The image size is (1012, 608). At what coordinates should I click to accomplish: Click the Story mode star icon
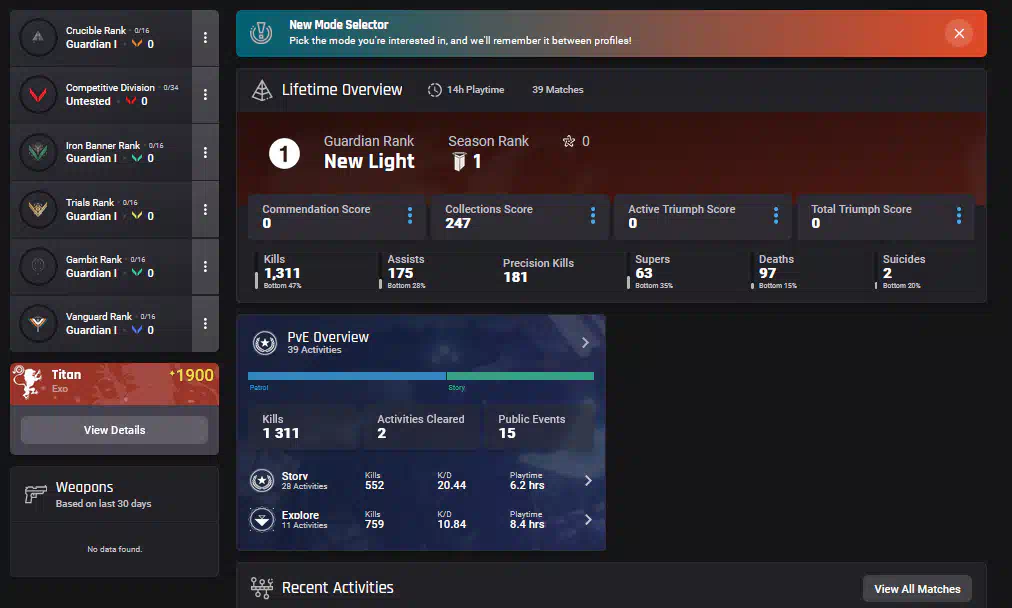click(262, 481)
